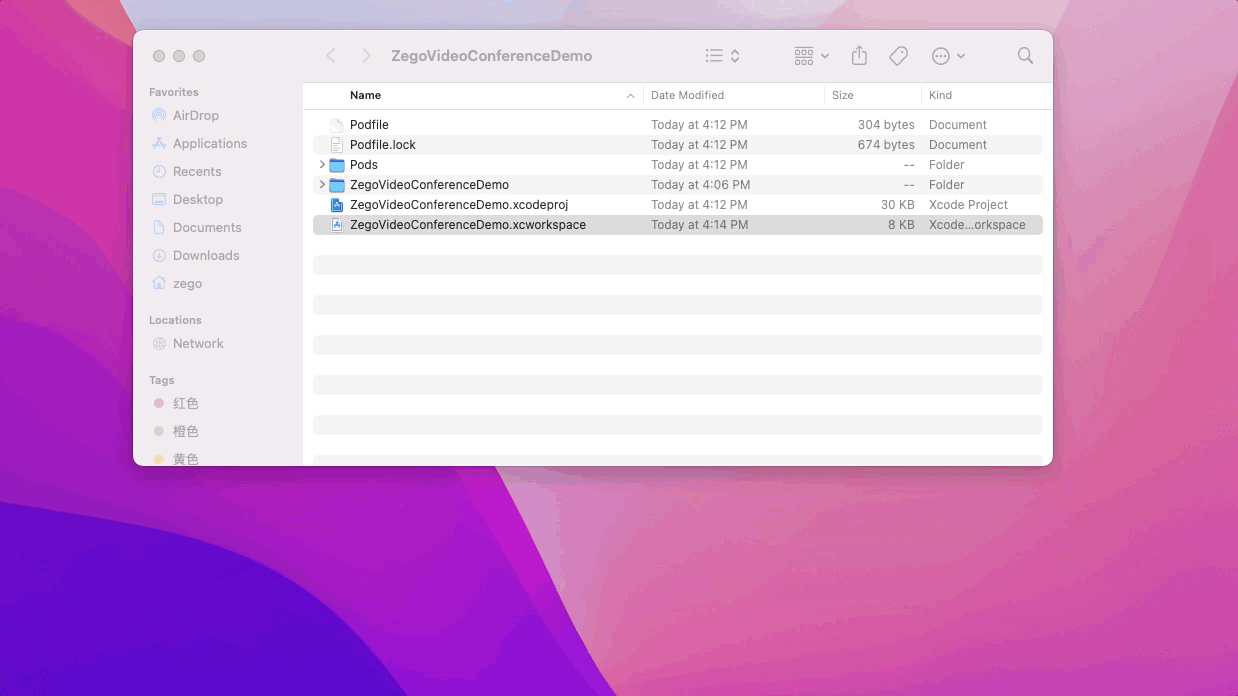This screenshot has width=1238, height=696.
Task: Sort by the Kind column header
Action: 940,95
